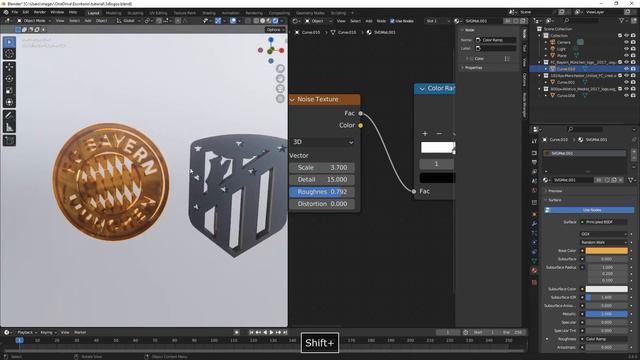
Task: Select the Move tool in viewport toolbar
Action: [9, 67]
